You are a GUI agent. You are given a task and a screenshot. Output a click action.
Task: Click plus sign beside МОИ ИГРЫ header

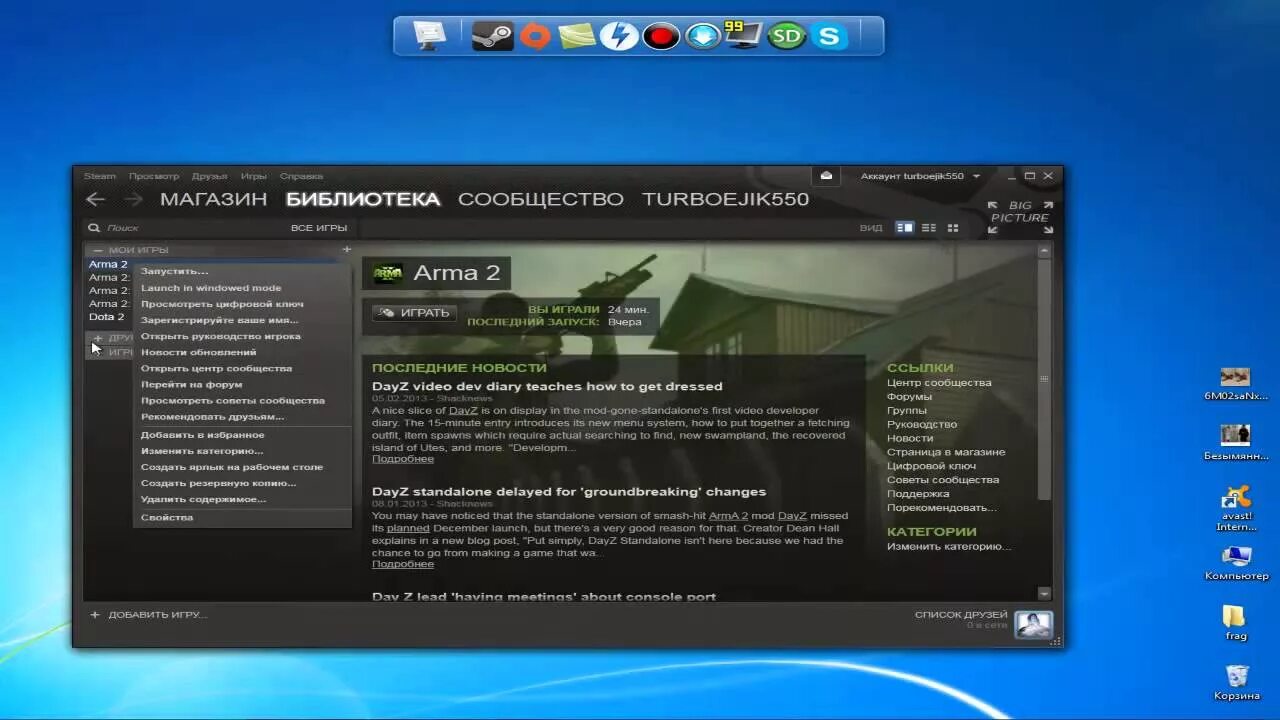tap(347, 250)
